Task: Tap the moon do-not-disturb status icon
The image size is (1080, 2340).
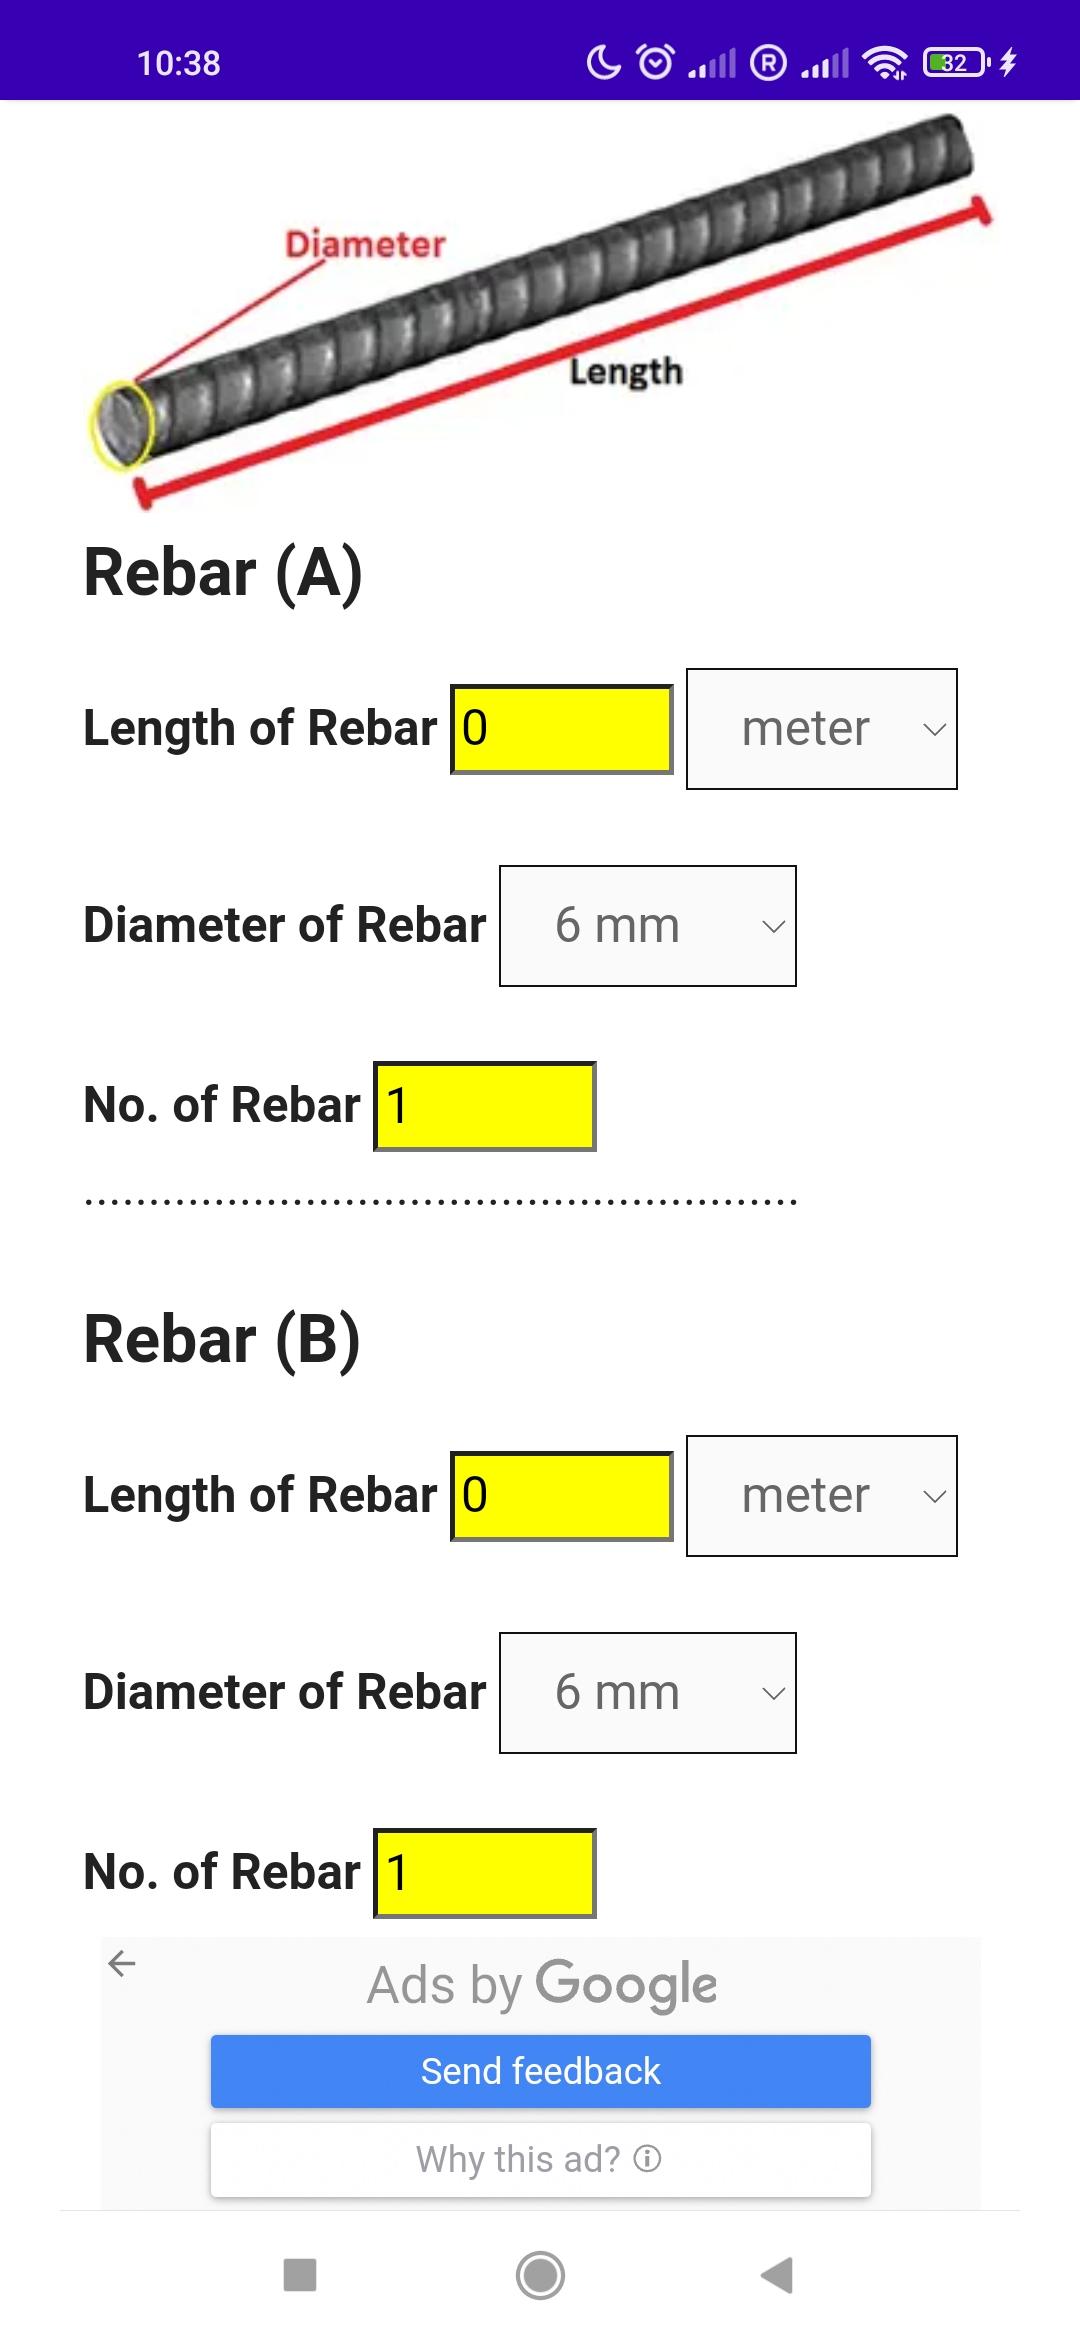Action: pos(603,62)
